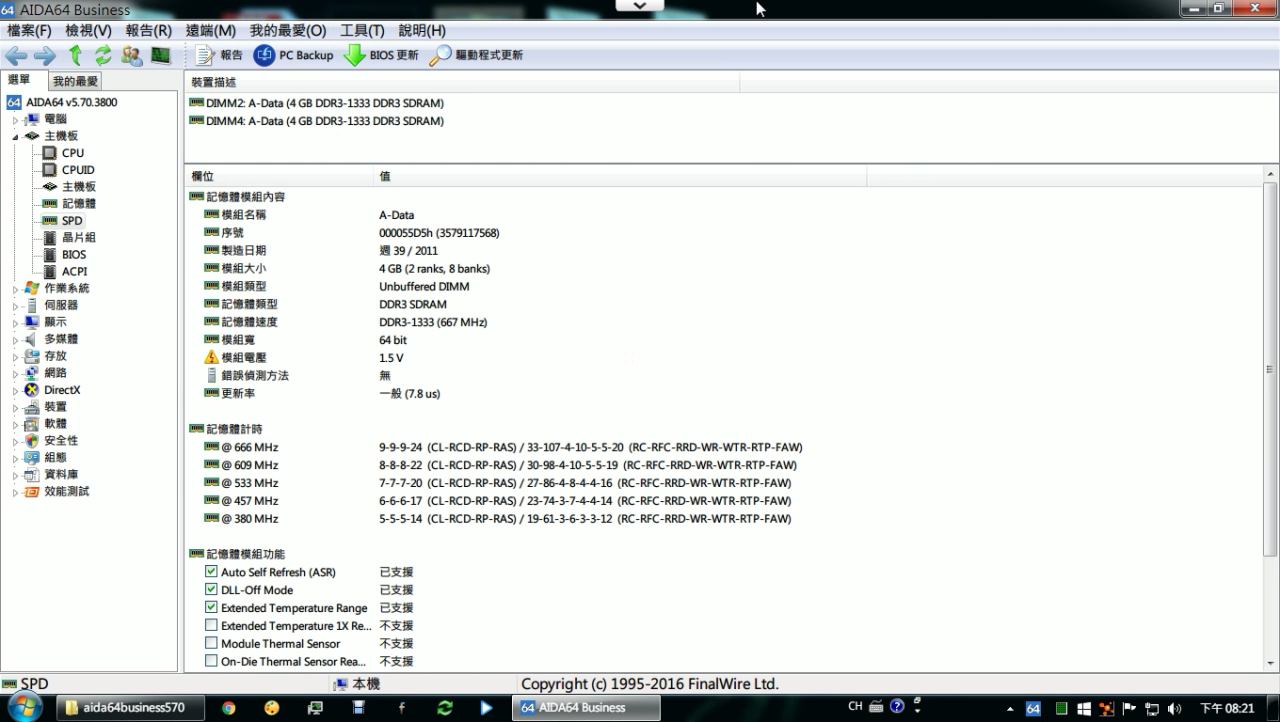The width and height of the screenshot is (1280, 722).
Task: Click the green up-level arrow icon
Action: tap(75, 56)
